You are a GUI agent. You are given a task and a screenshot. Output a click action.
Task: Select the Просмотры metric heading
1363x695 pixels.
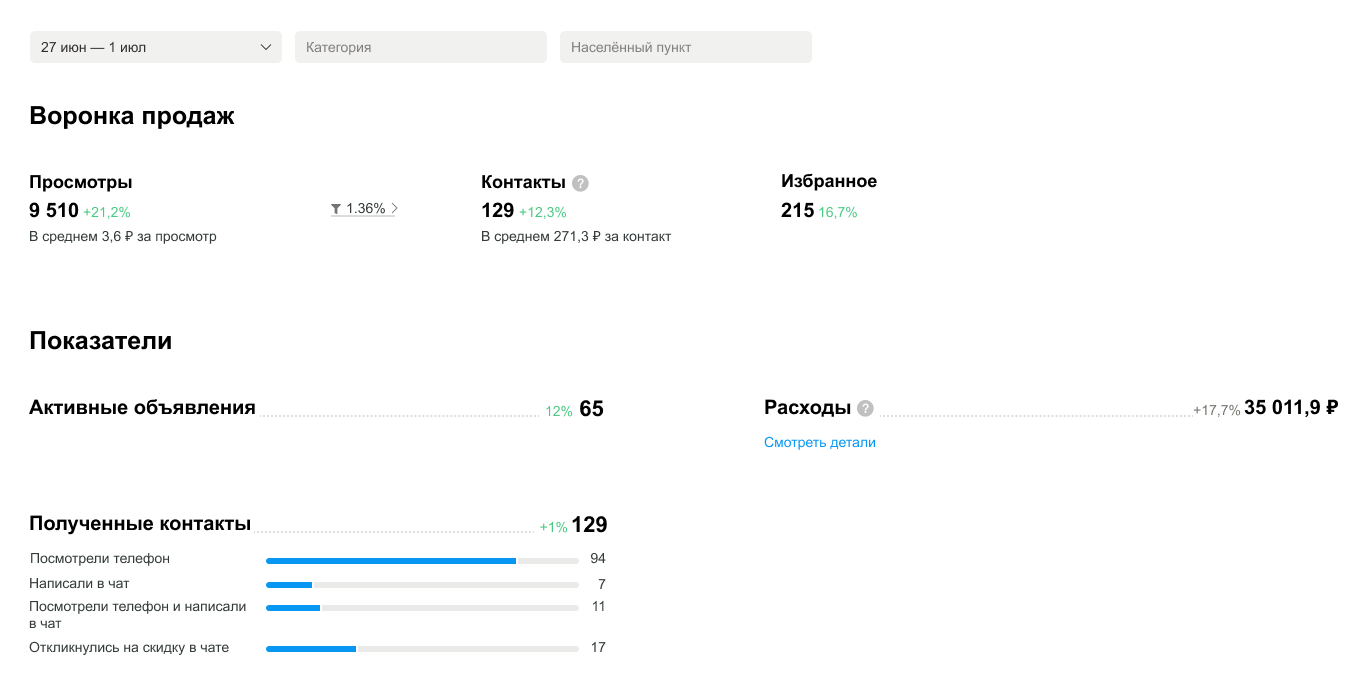(x=81, y=182)
